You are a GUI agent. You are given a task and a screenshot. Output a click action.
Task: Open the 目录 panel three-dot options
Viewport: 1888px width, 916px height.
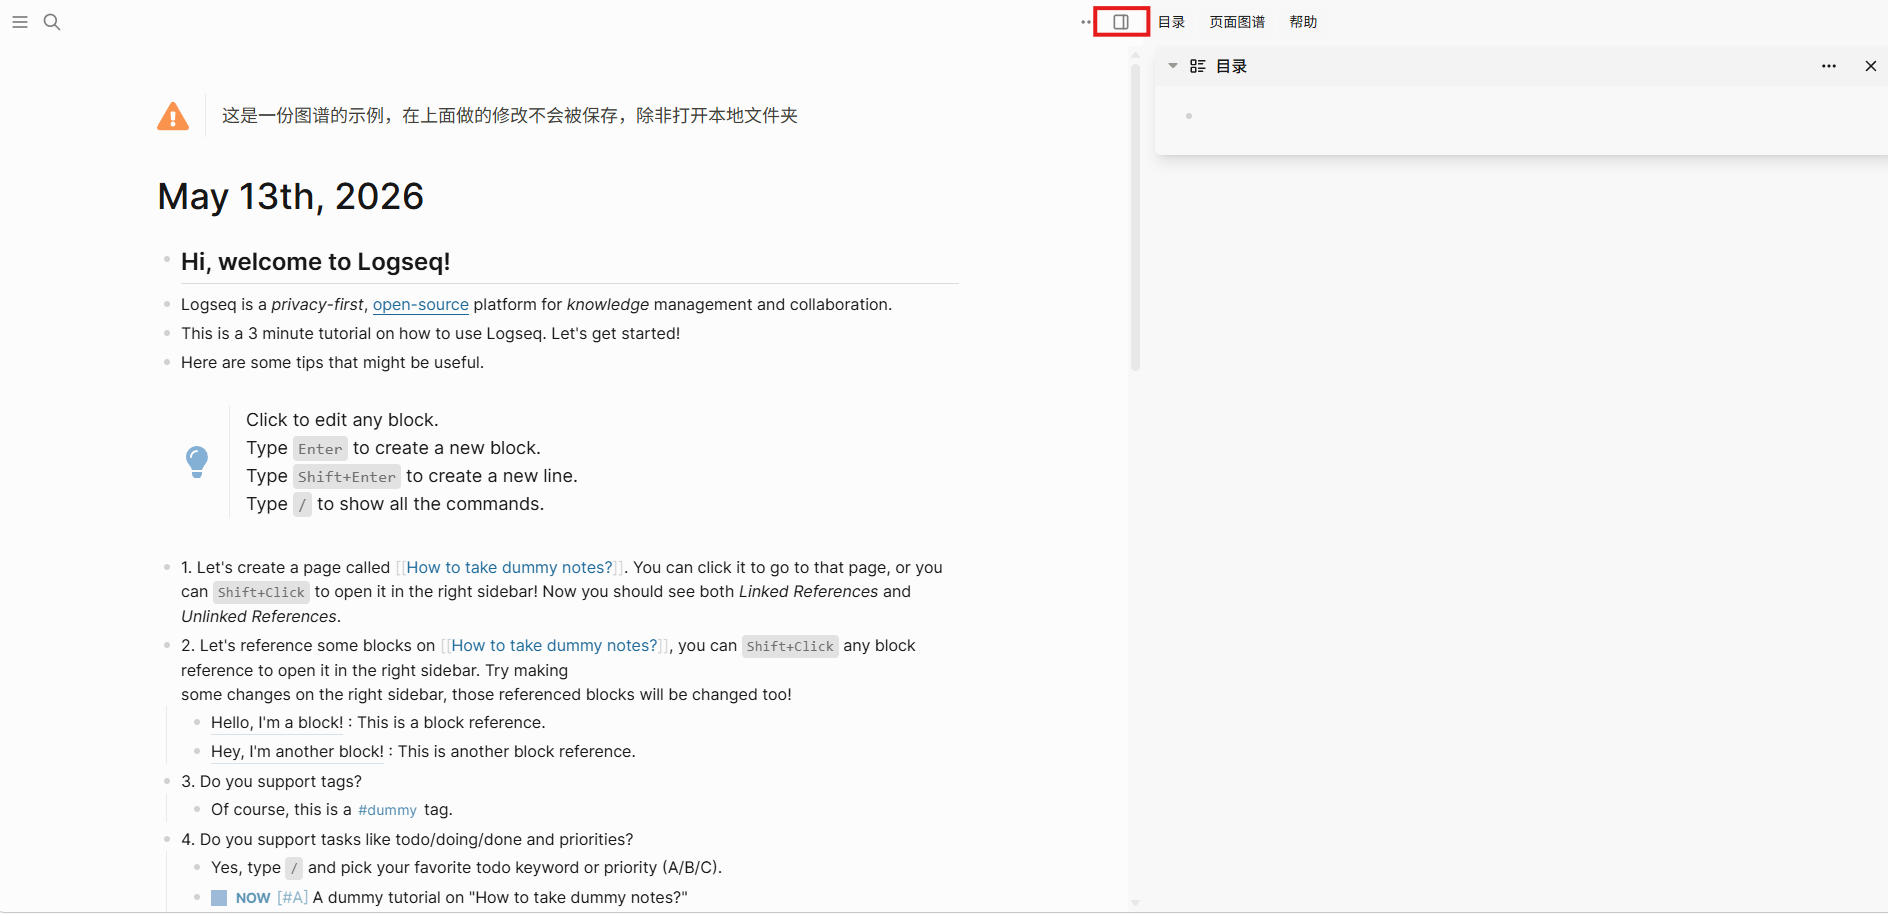[1829, 66]
